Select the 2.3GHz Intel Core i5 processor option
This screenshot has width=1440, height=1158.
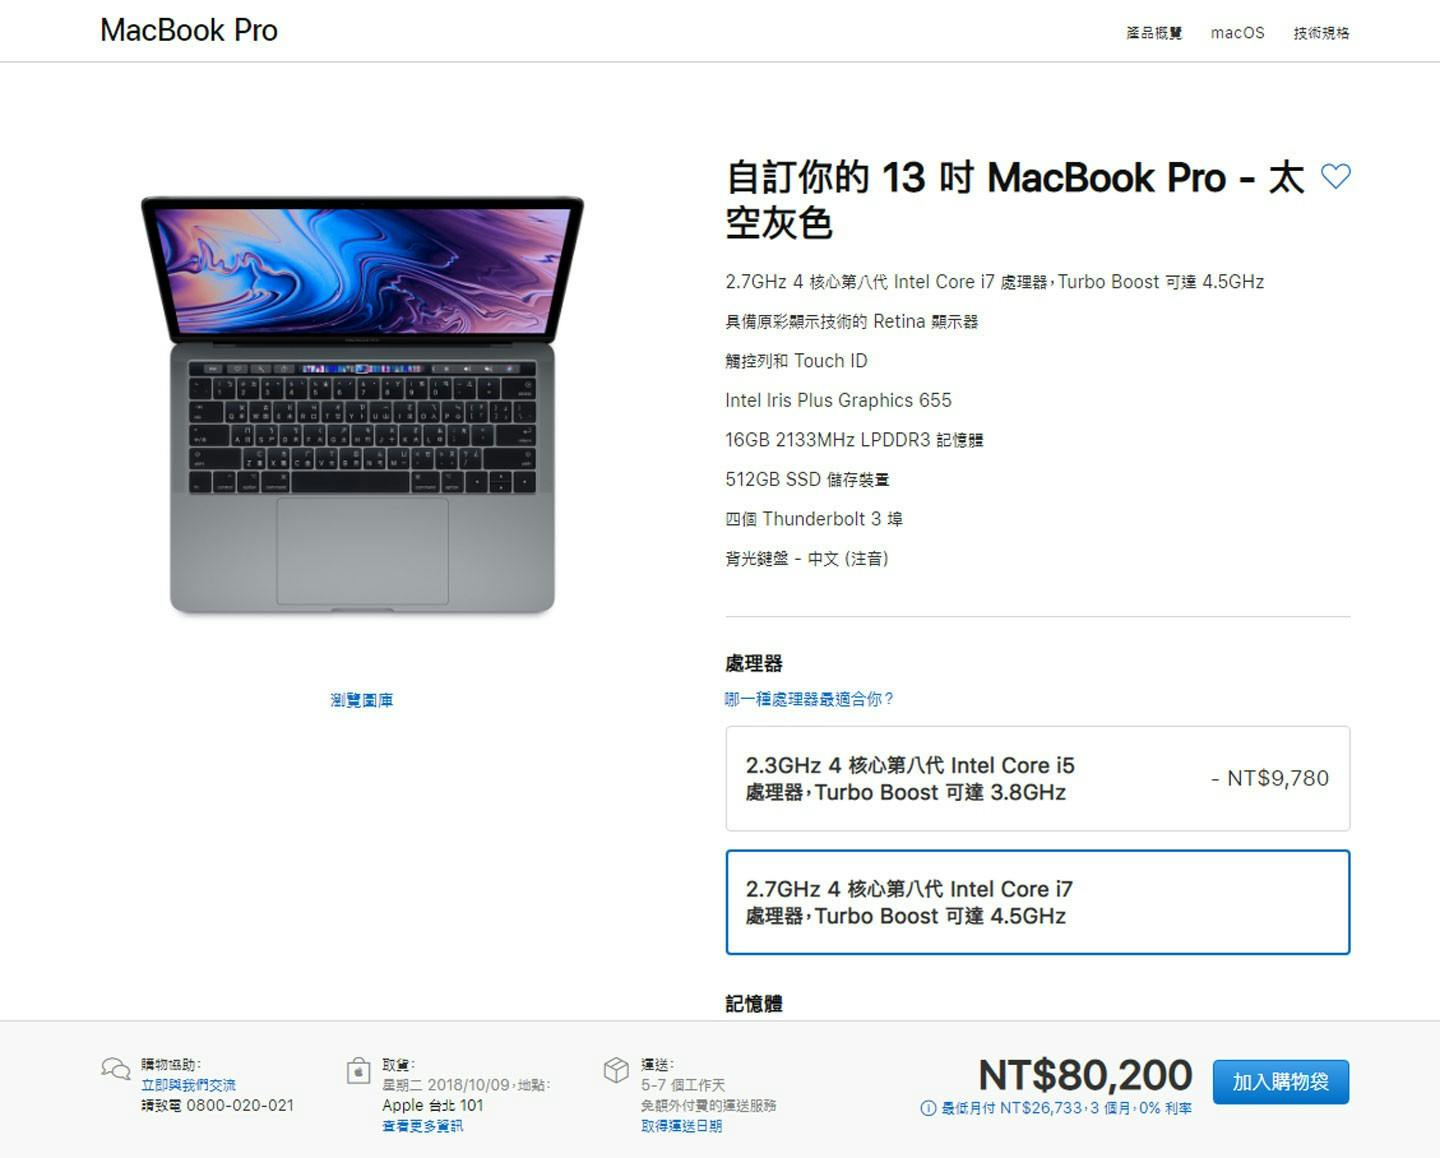coord(1037,778)
